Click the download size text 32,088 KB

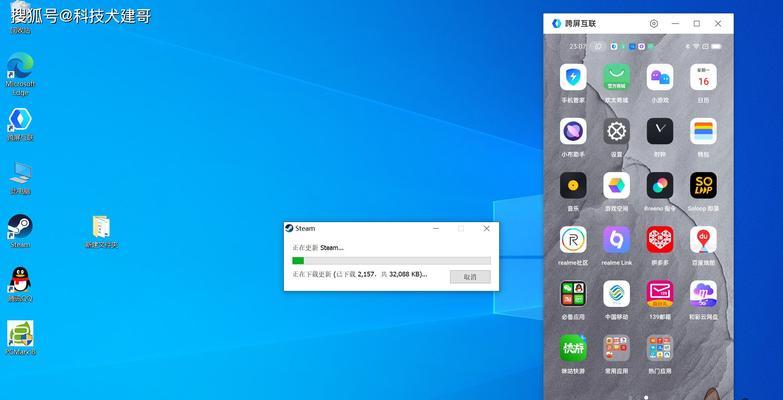pos(405,274)
